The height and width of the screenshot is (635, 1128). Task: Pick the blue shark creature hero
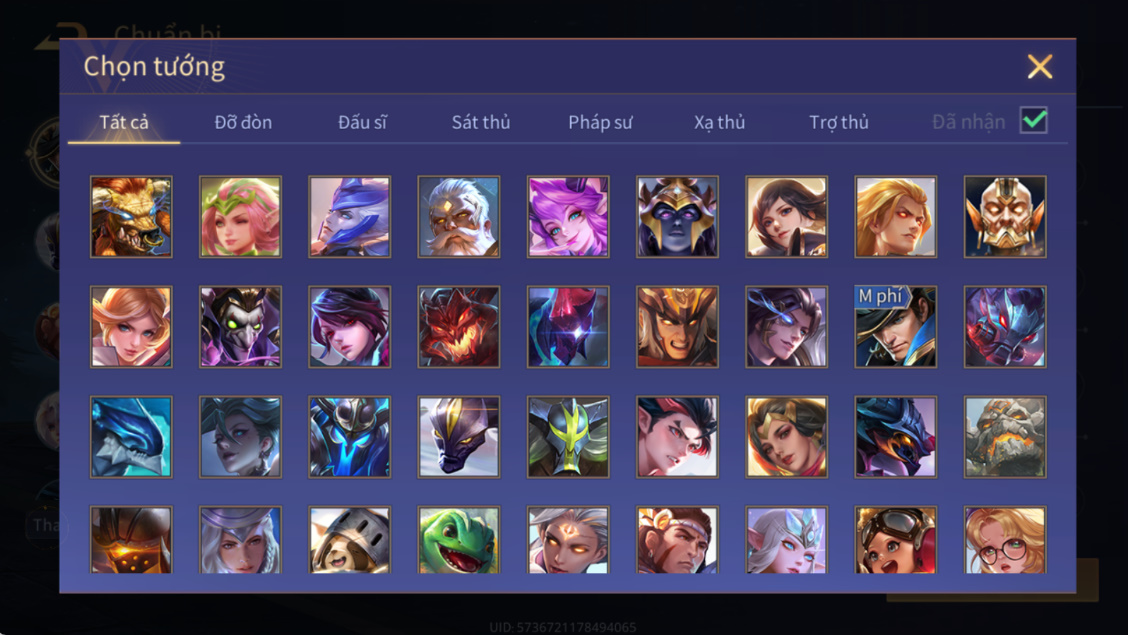point(131,437)
